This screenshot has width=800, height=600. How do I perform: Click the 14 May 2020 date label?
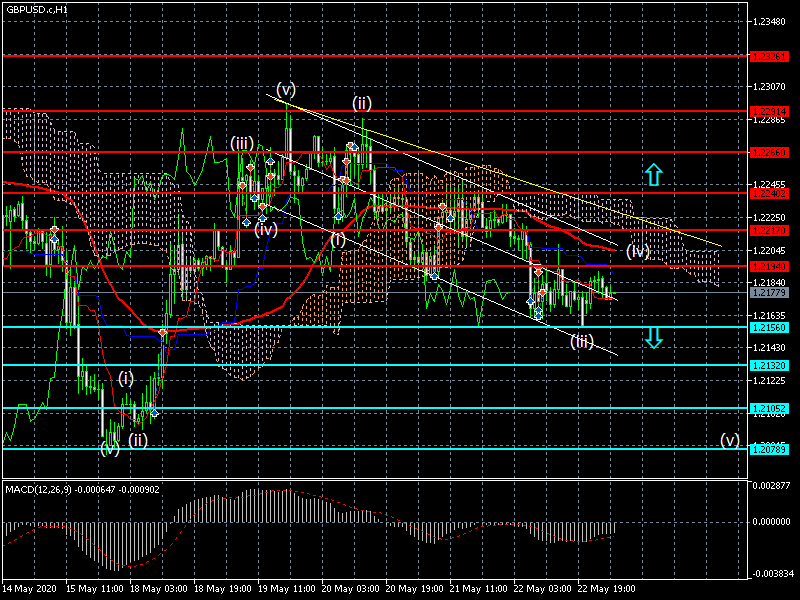tap(30, 589)
